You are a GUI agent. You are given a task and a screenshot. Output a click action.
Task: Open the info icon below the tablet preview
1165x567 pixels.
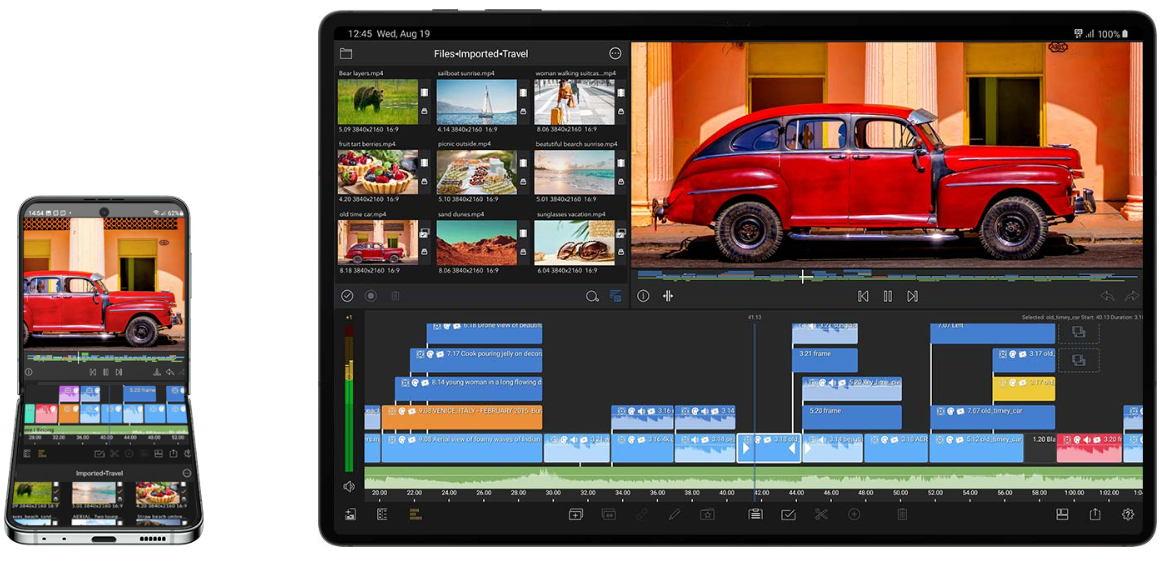point(643,296)
